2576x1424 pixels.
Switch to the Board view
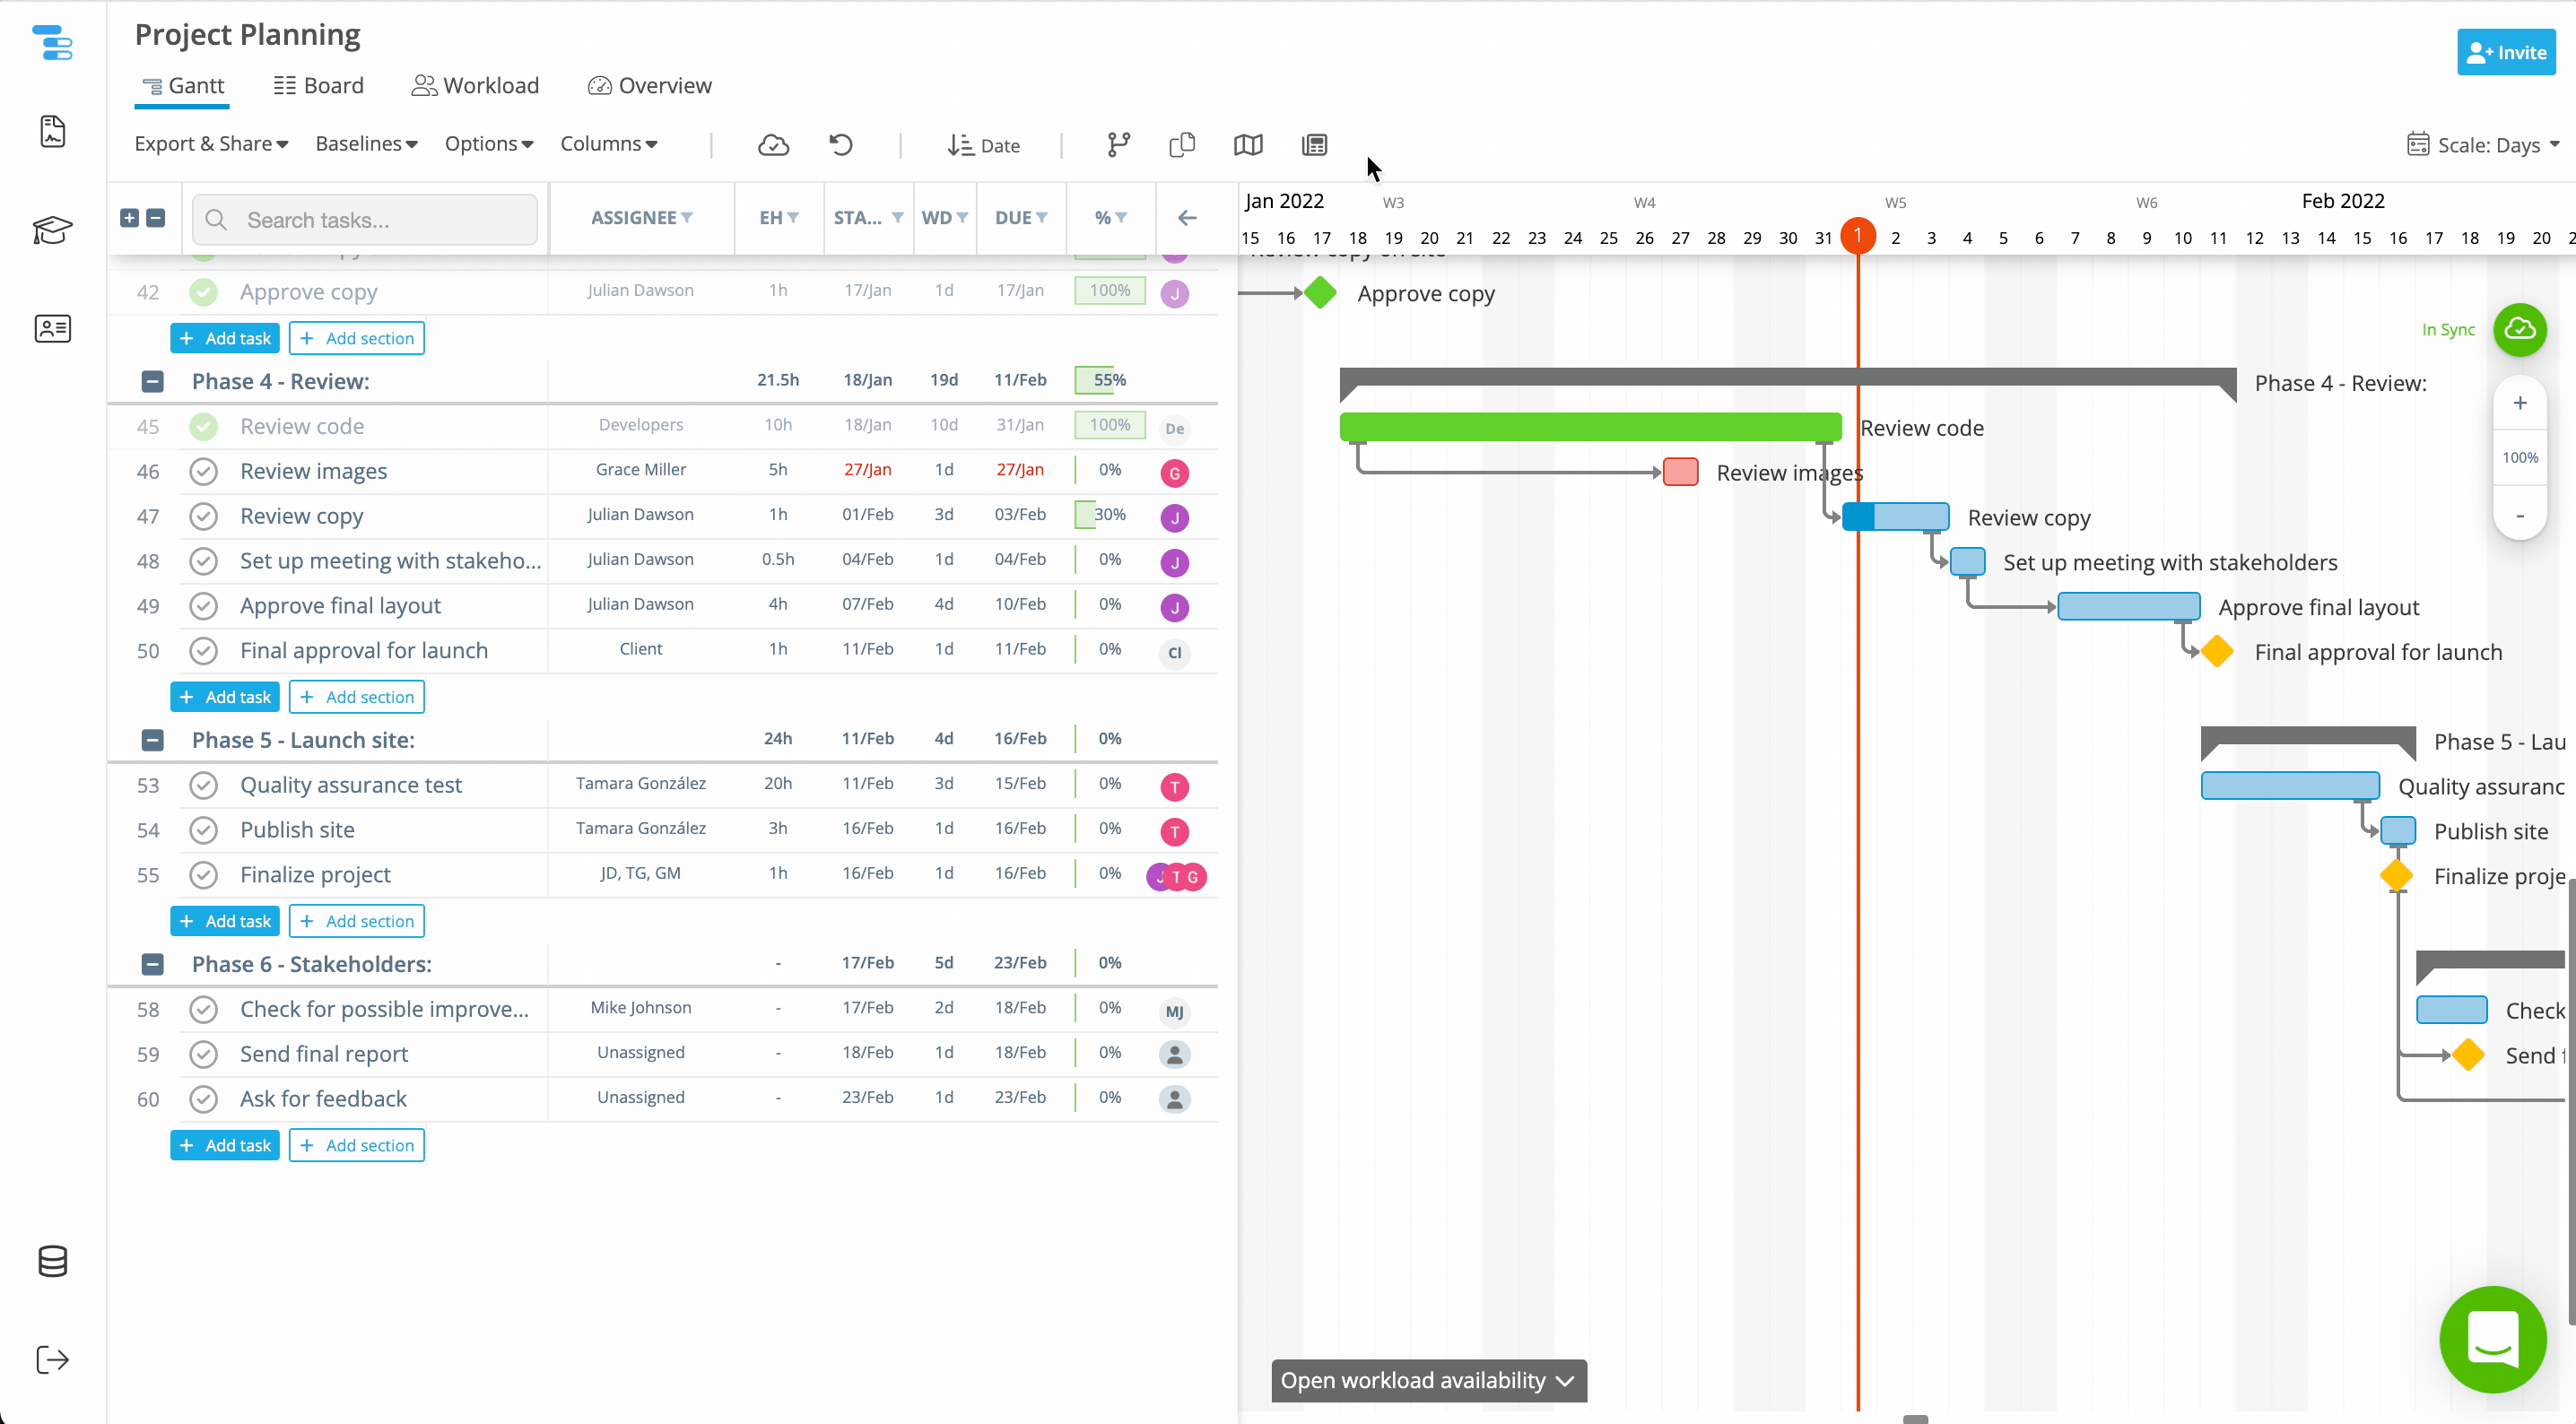[318, 85]
